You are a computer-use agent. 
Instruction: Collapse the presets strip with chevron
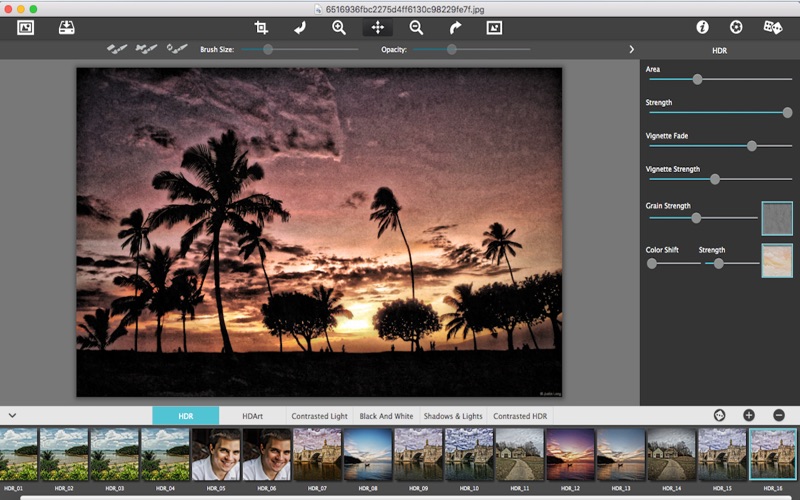point(12,415)
